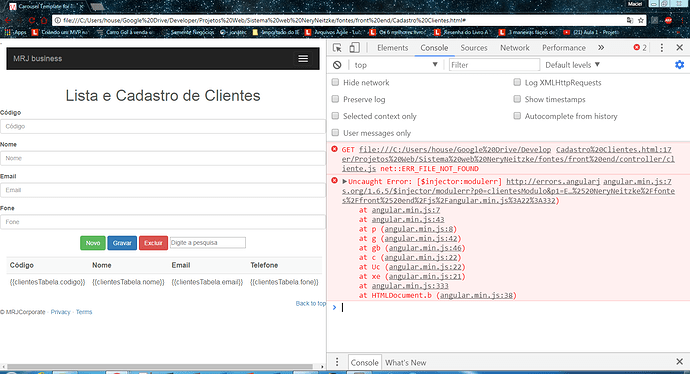The image size is (690, 374).
Task: Click the Back to top link
Action: (311, 304)
